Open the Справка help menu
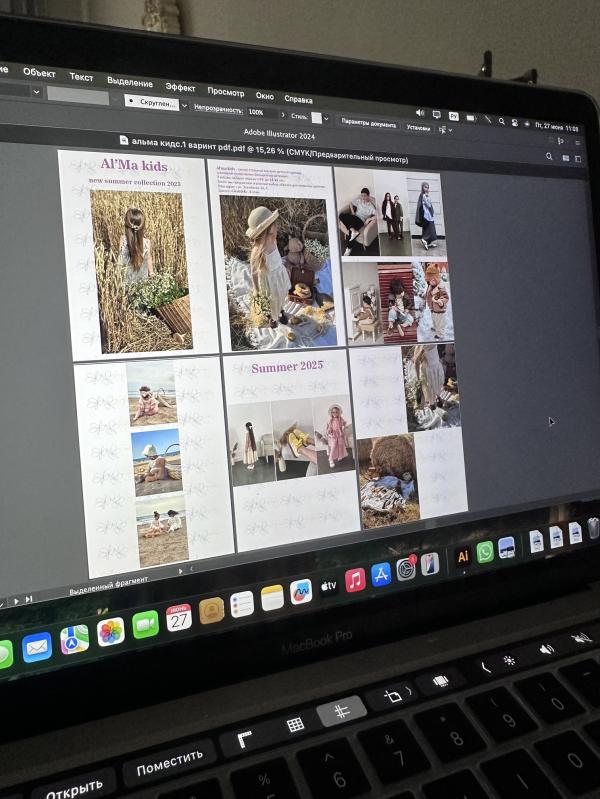This screenshot has width=600, height=799. (298, 99)
